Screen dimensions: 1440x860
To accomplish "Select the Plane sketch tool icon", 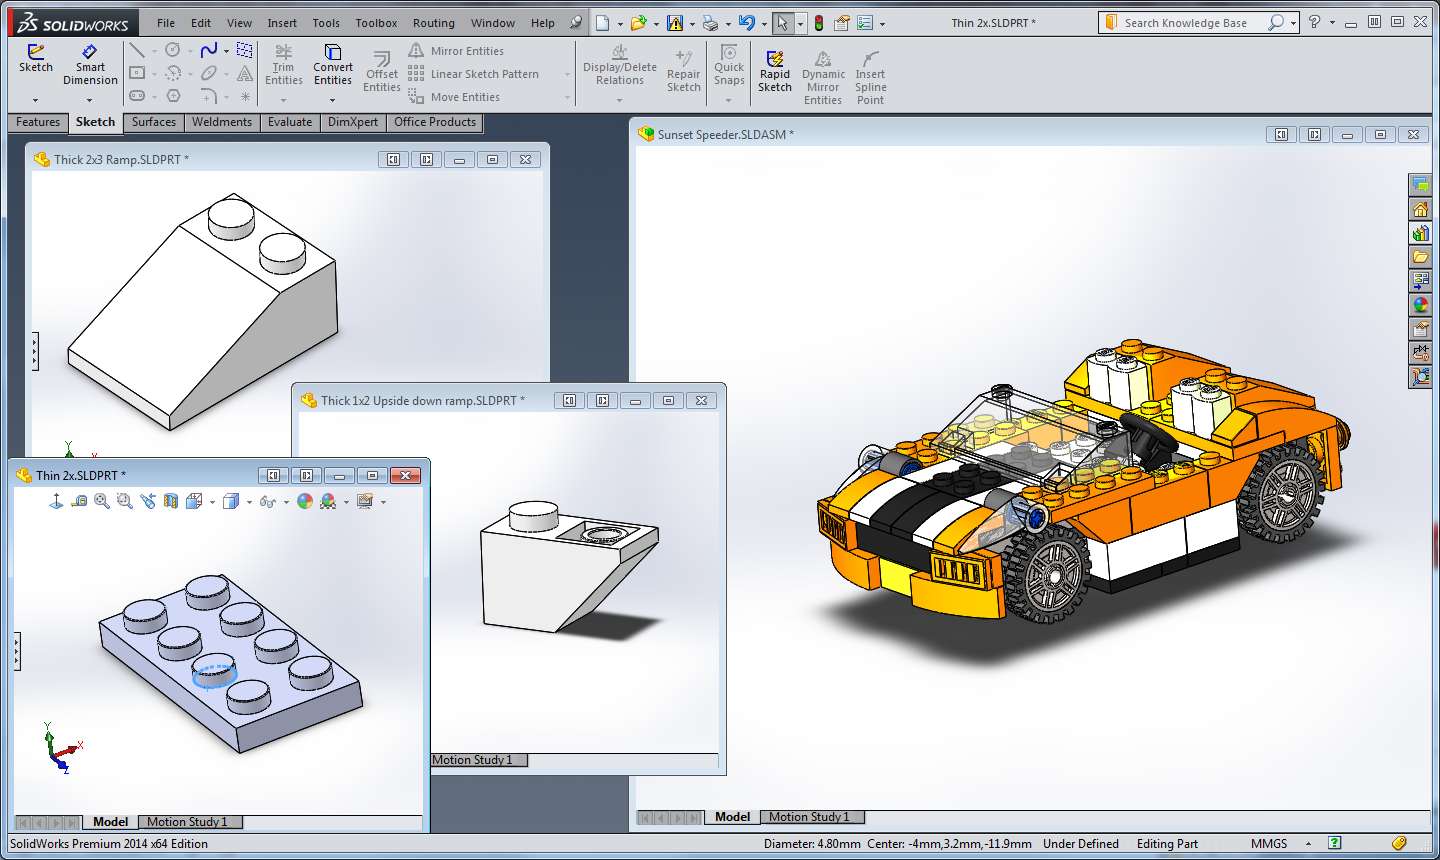I will pos(245,50).
